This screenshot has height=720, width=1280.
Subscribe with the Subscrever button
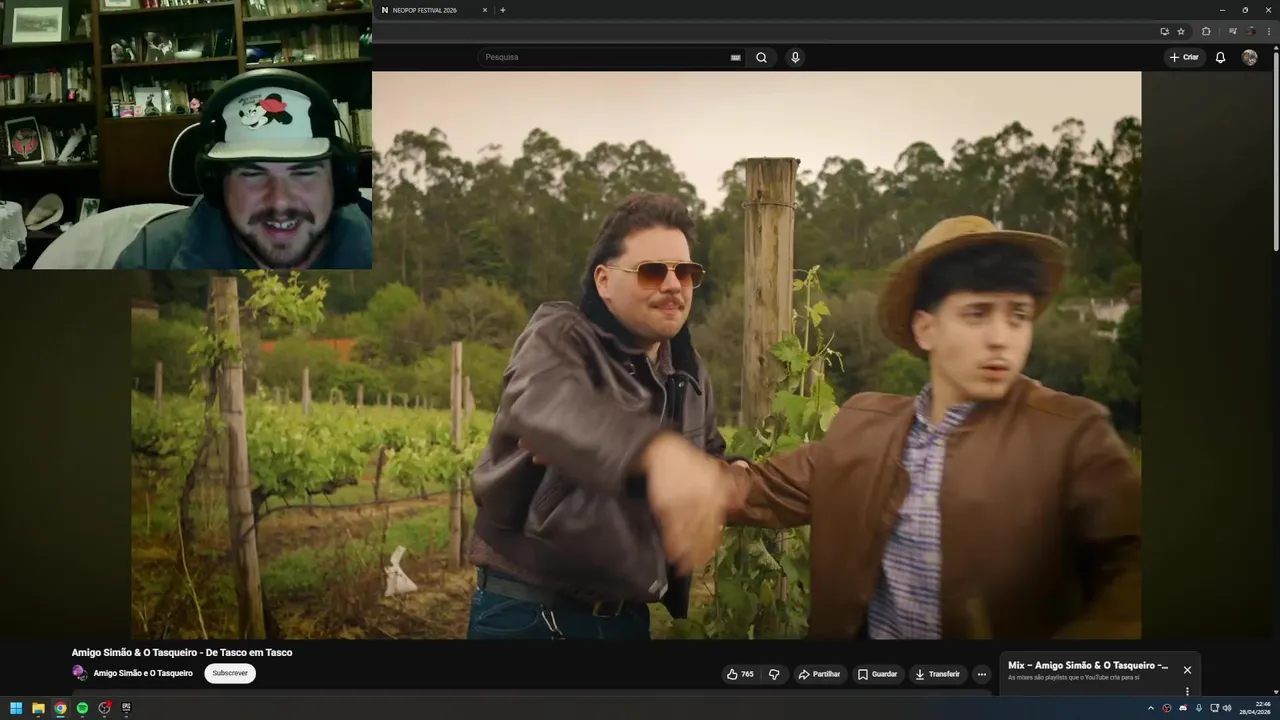[x=230, y=673]
